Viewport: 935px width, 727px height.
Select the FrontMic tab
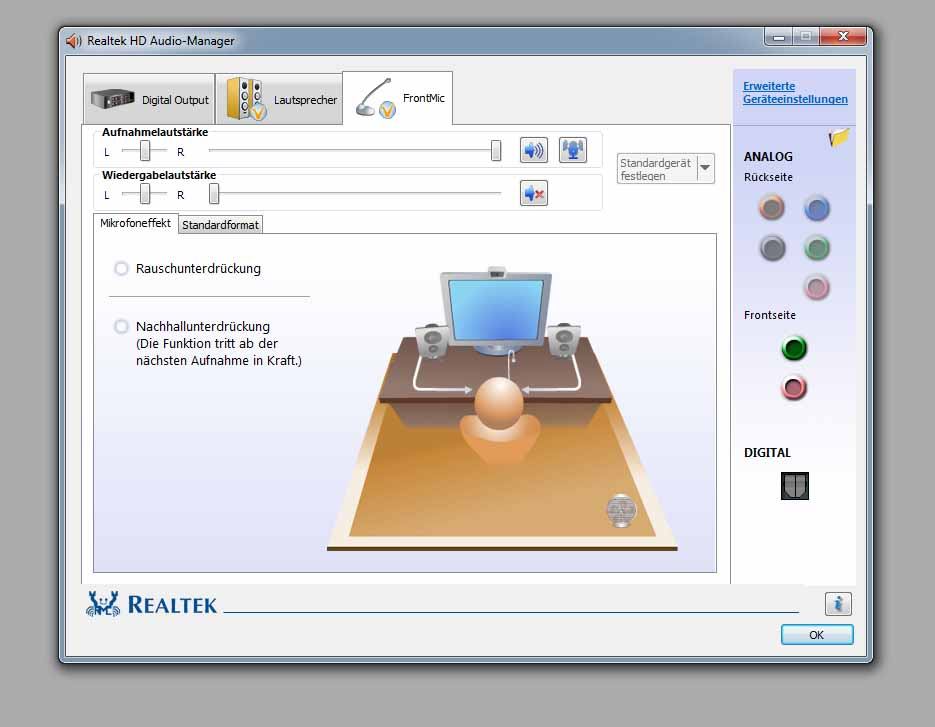click(398, 98)
